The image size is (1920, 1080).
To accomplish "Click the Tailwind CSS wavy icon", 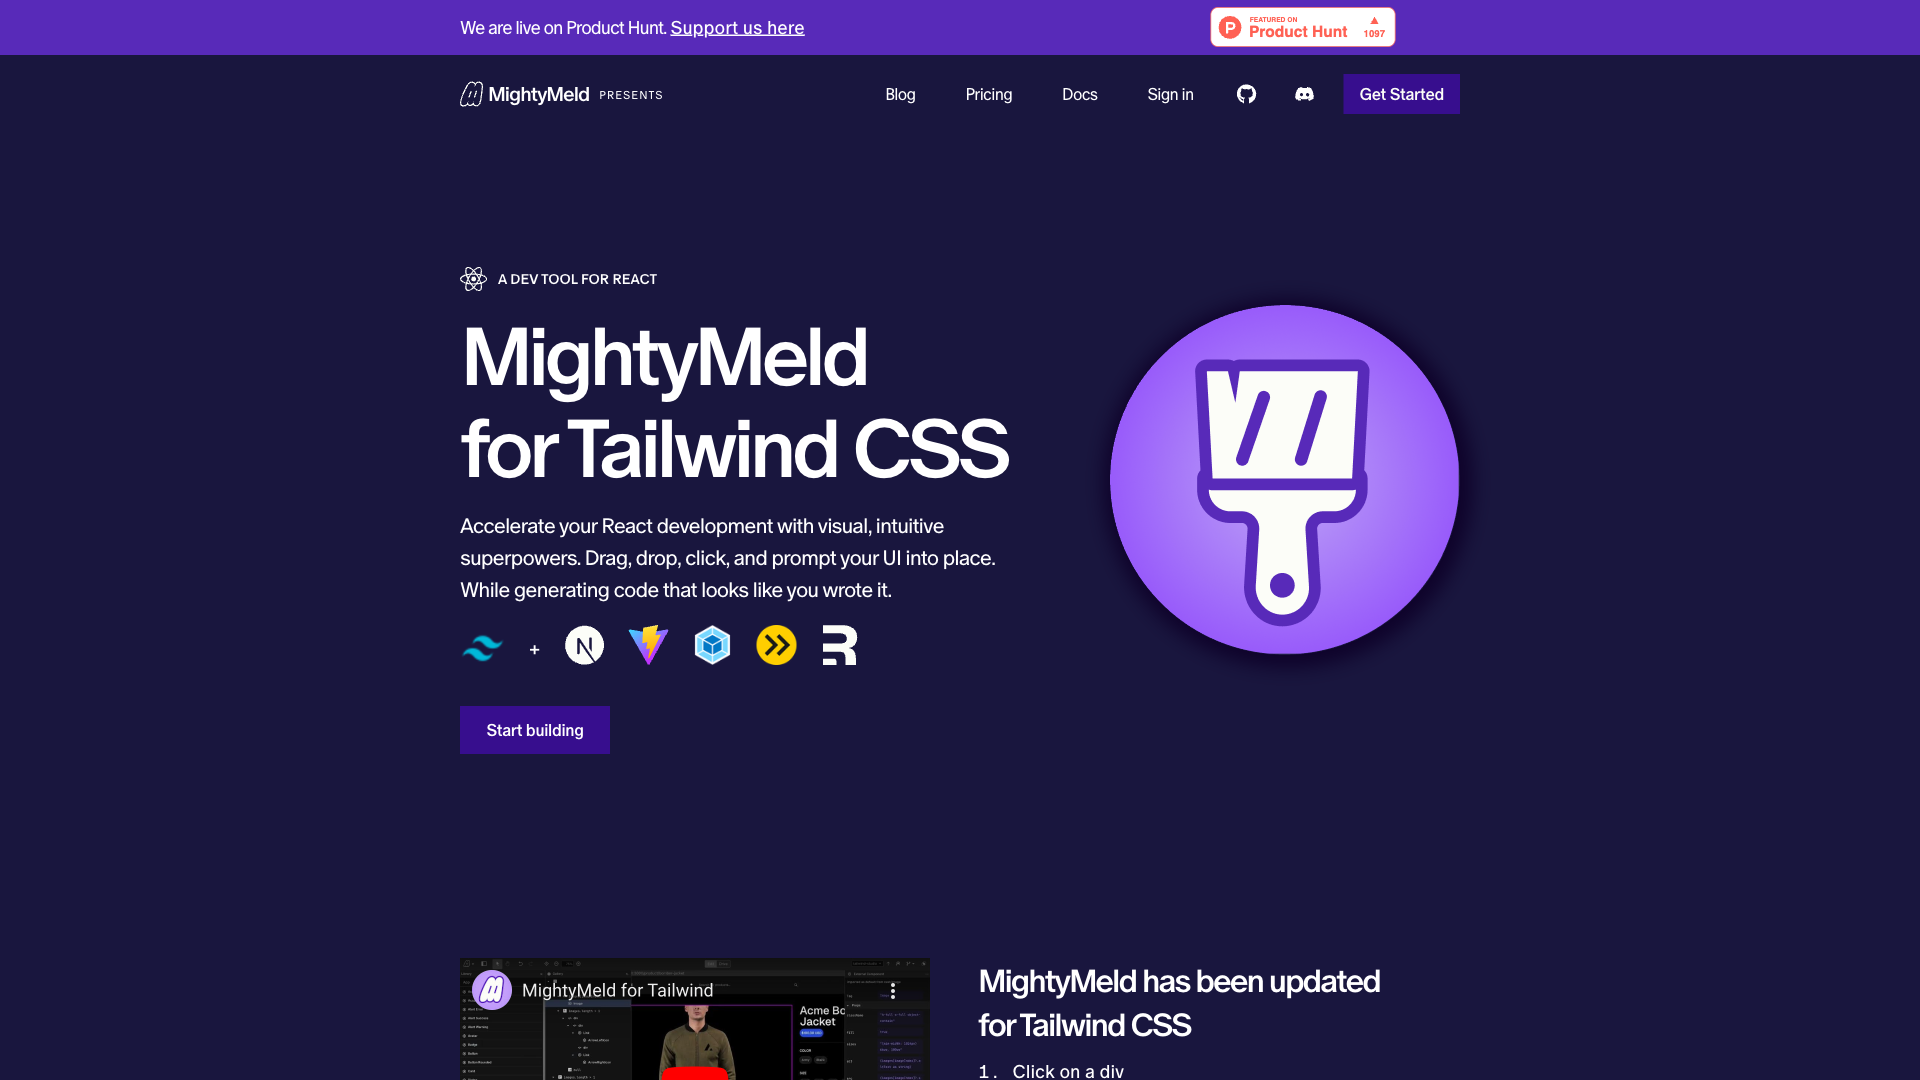I will point(483,645).
